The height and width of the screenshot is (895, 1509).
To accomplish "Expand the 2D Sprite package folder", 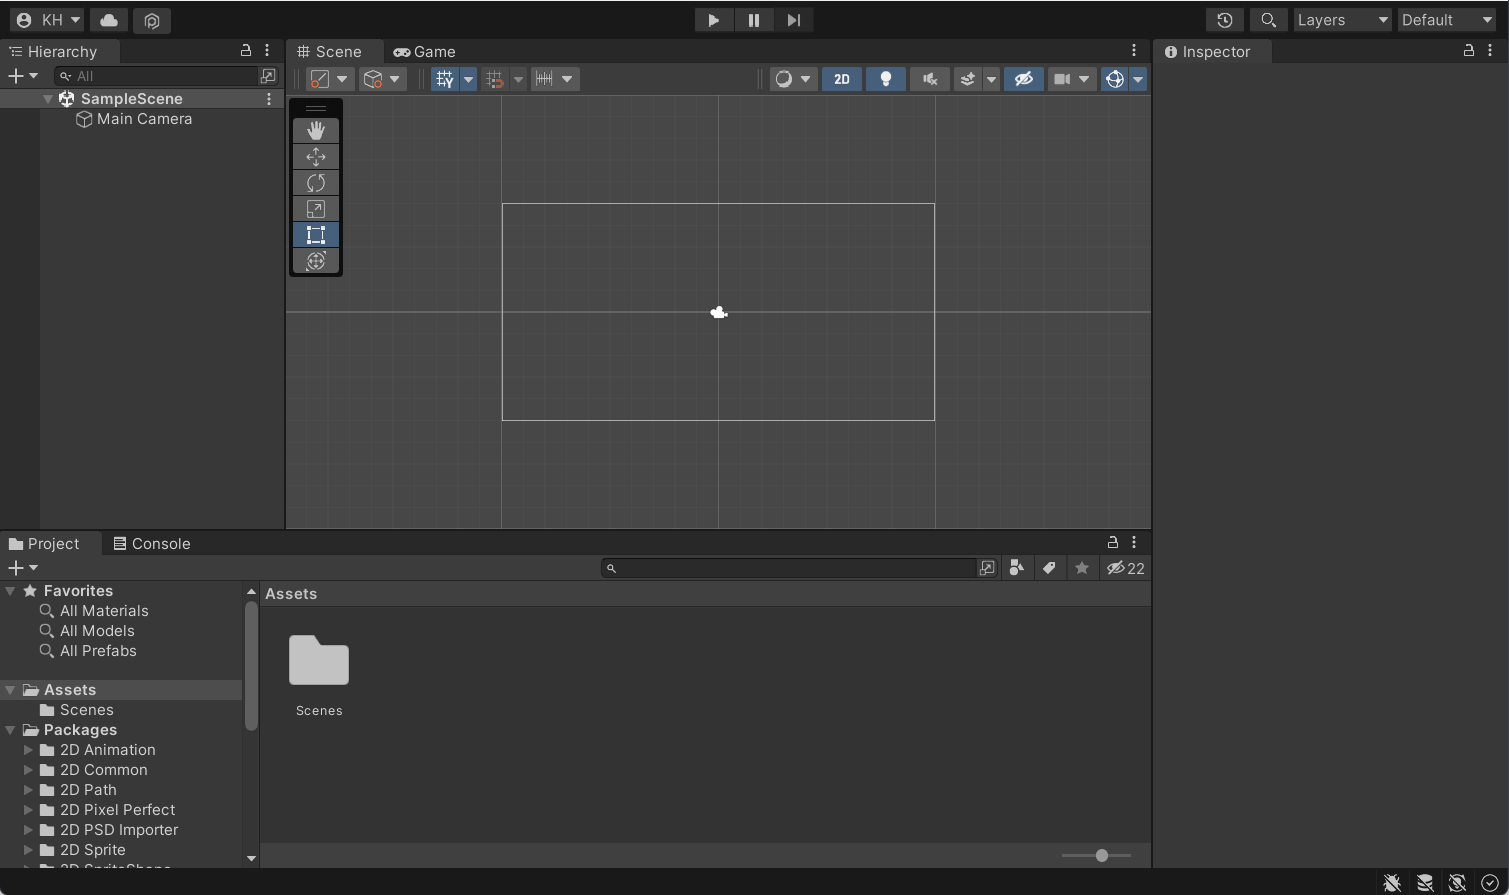I will coord(29,850).
